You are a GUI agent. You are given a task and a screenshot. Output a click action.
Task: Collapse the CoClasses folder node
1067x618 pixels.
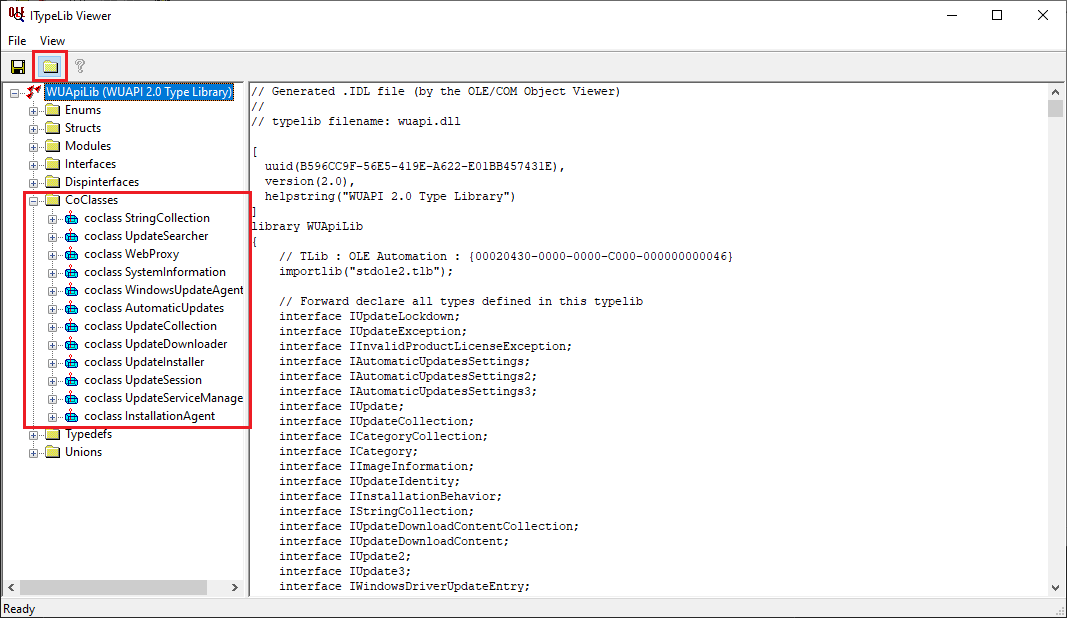click(x=33, y=201)
